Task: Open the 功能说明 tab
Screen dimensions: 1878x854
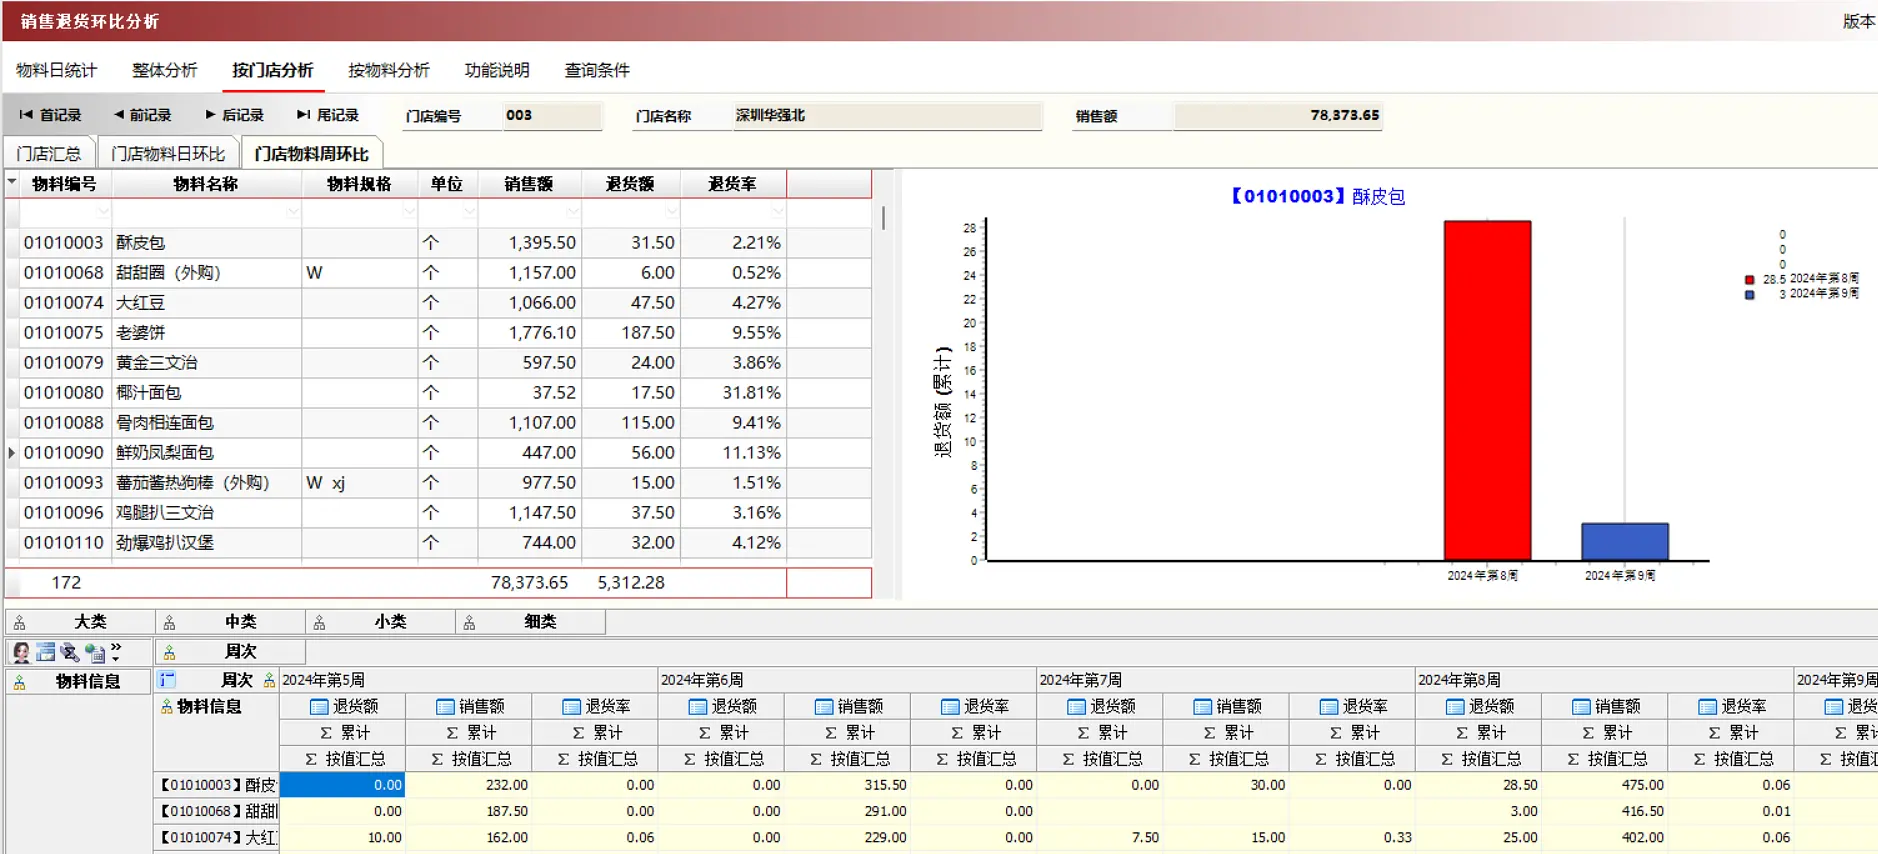Action: point(497,70)
